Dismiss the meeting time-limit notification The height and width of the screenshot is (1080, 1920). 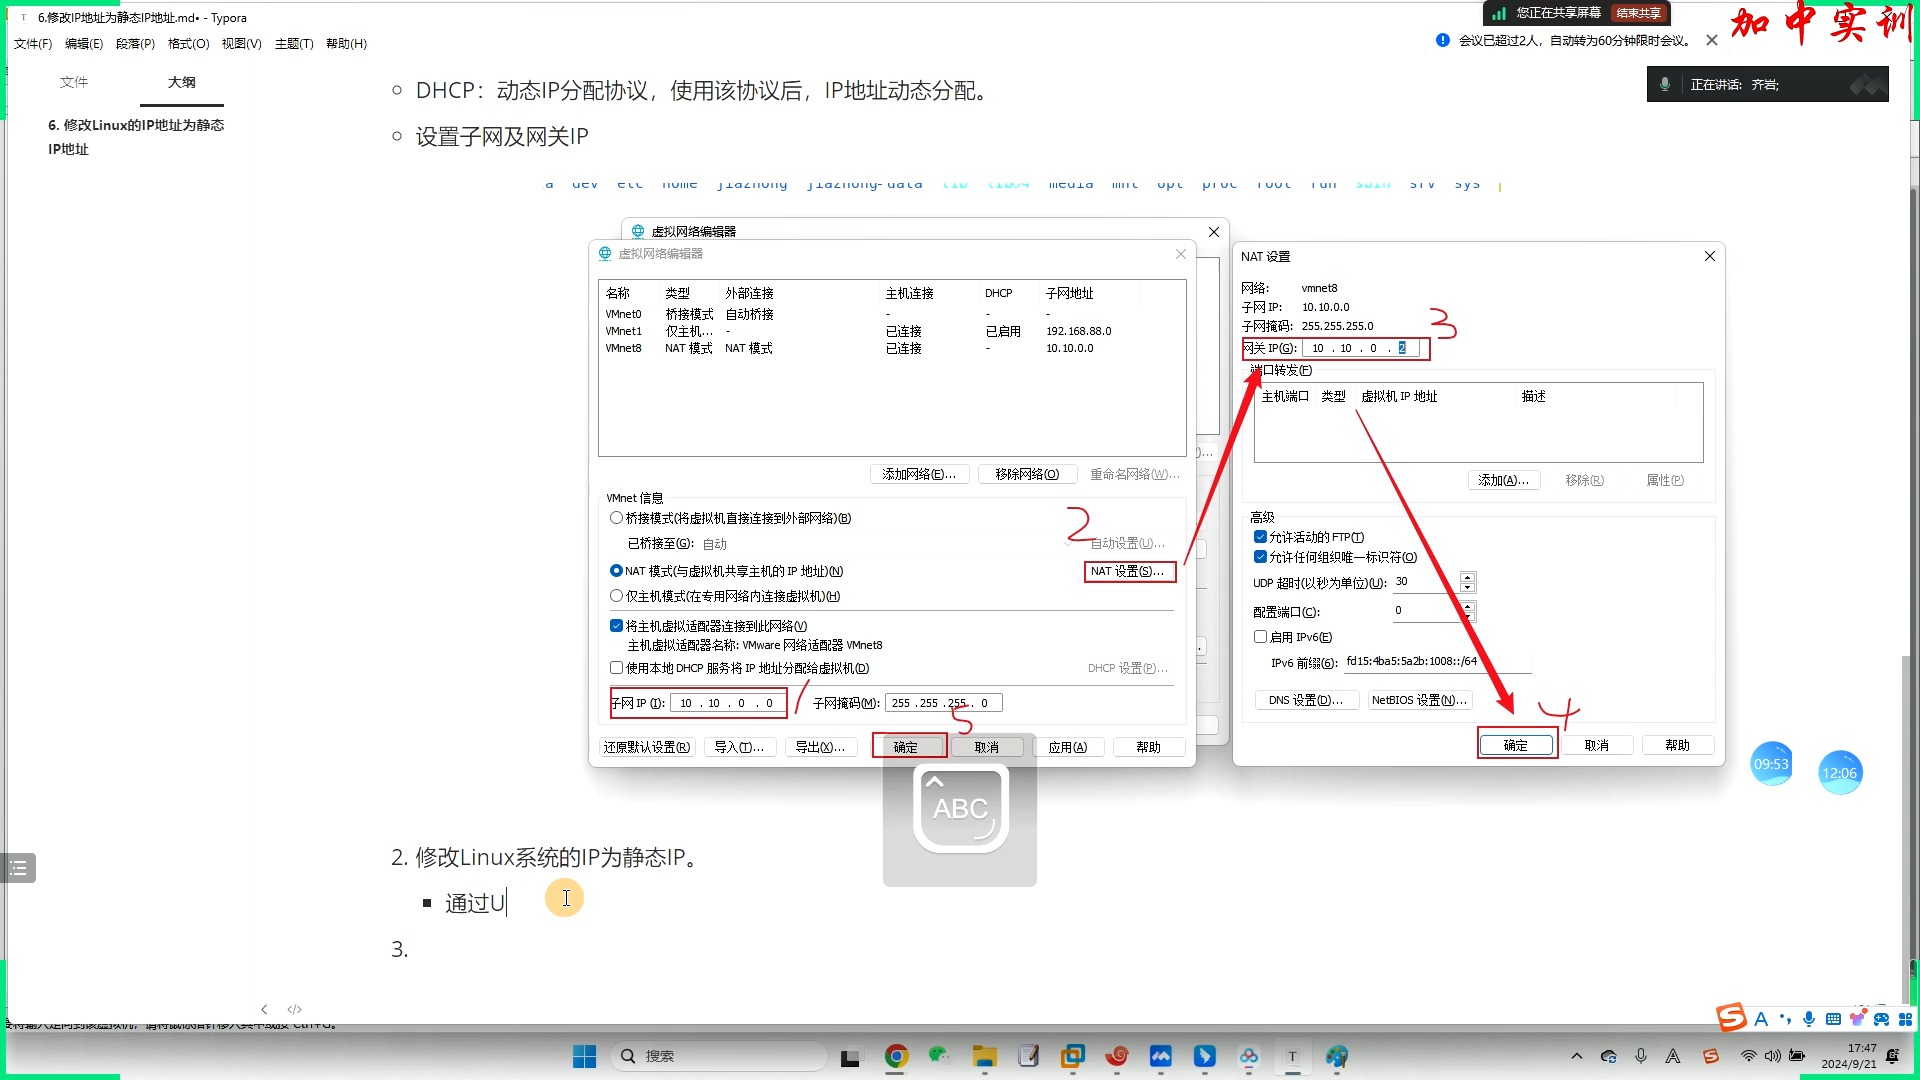point(1712,40)
